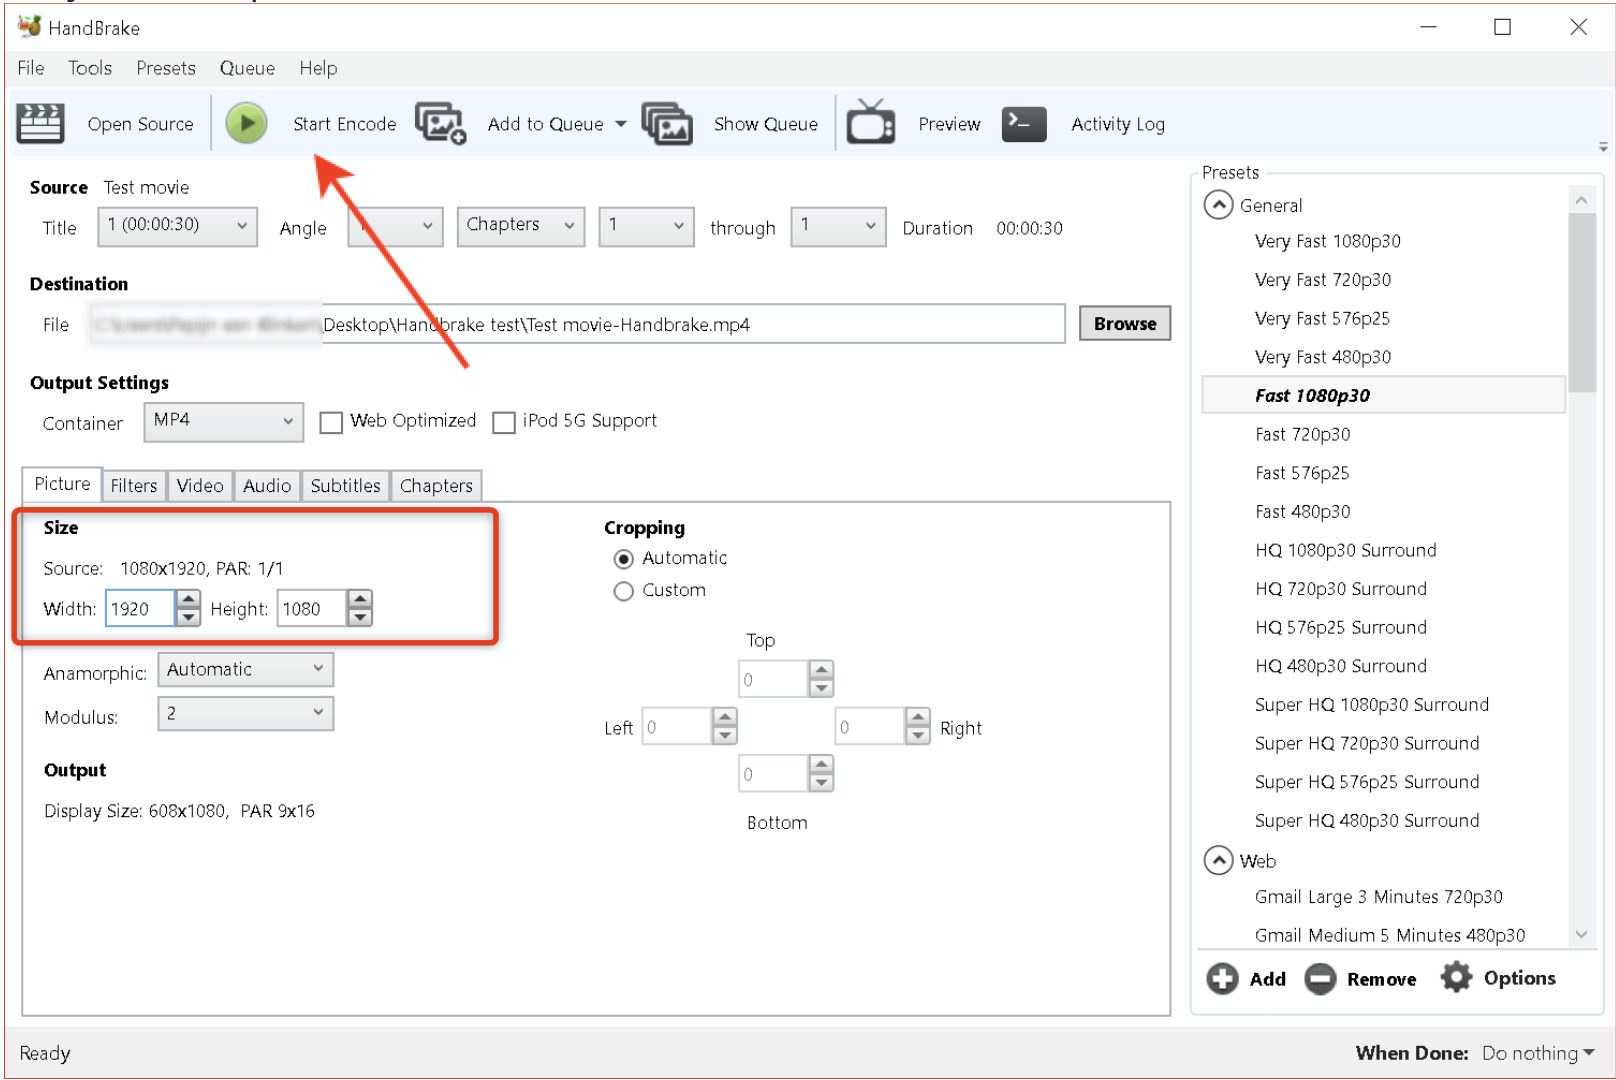Select Custom cropping radio button
1616x1080 pixels.
tap(624, 591)
